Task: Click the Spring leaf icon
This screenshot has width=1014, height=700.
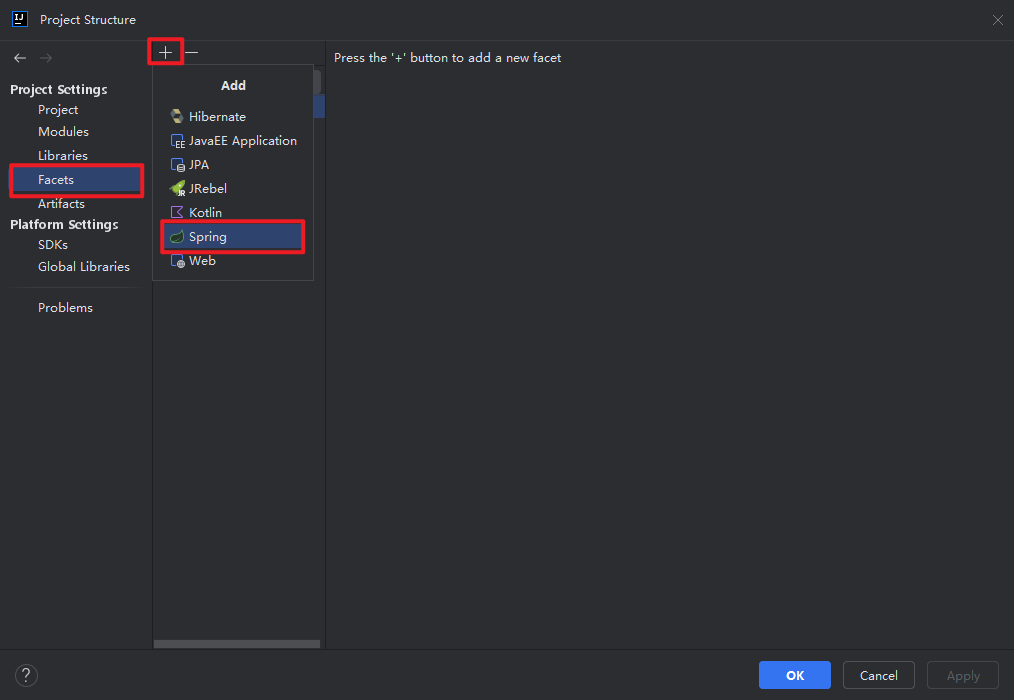Action: tap(177, 237)
